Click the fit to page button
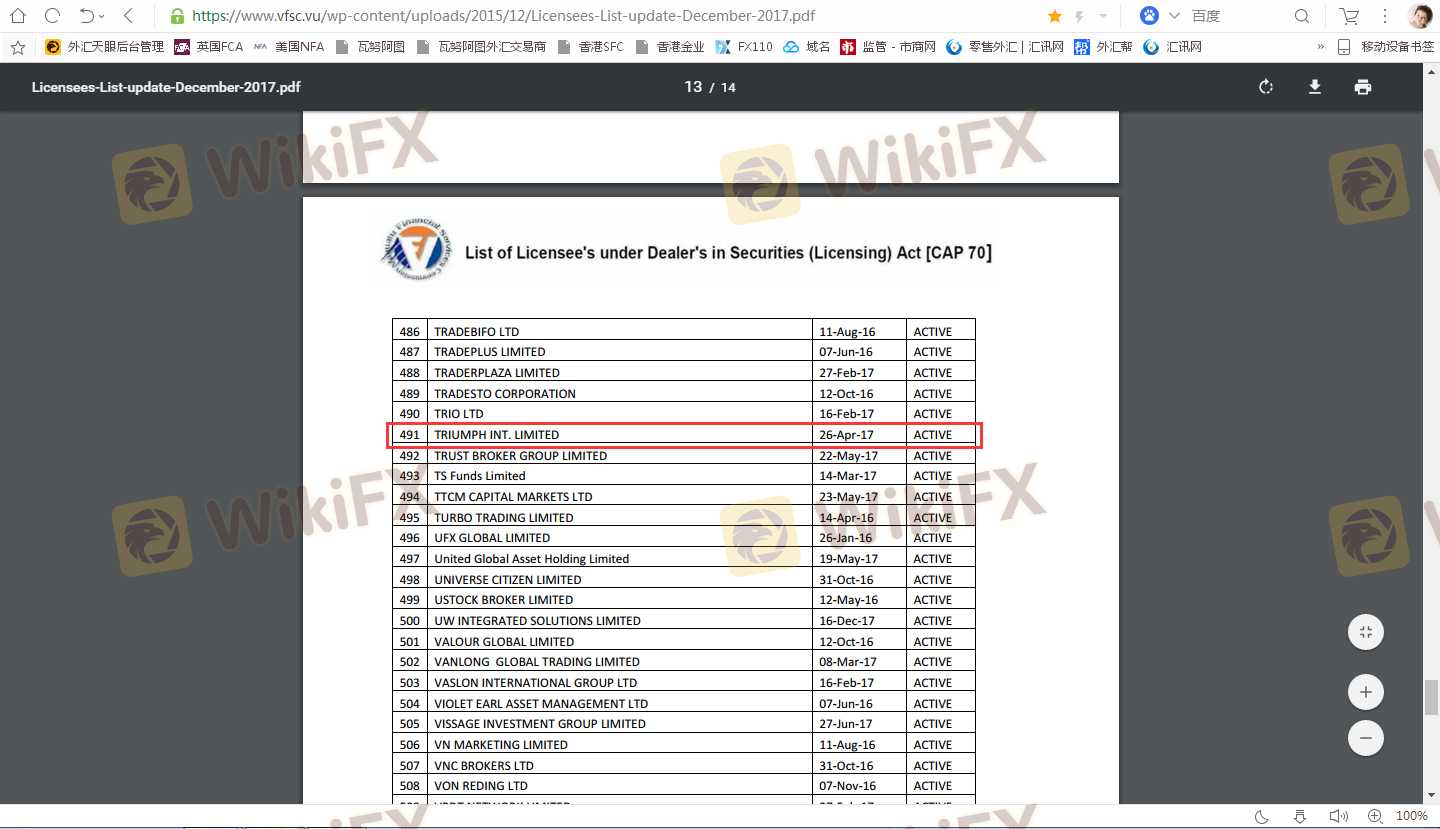Screen dimensions: 1440x829 click(x=1365, y=632)
